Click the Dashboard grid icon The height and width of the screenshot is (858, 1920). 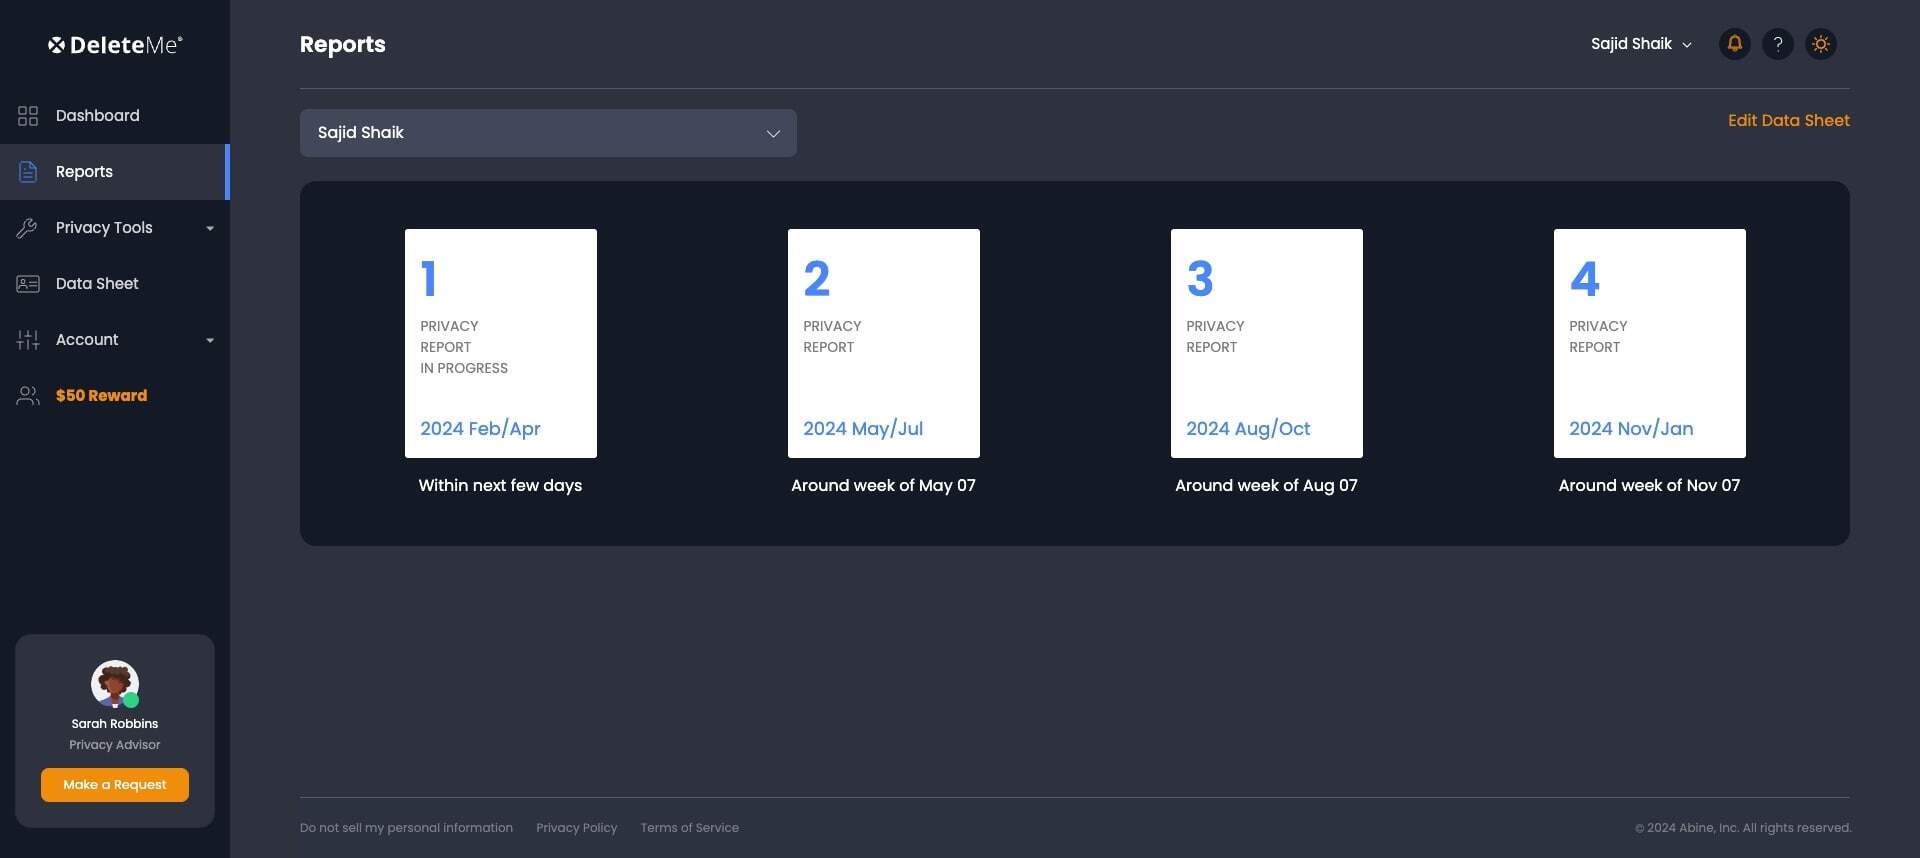coord(28,116)
